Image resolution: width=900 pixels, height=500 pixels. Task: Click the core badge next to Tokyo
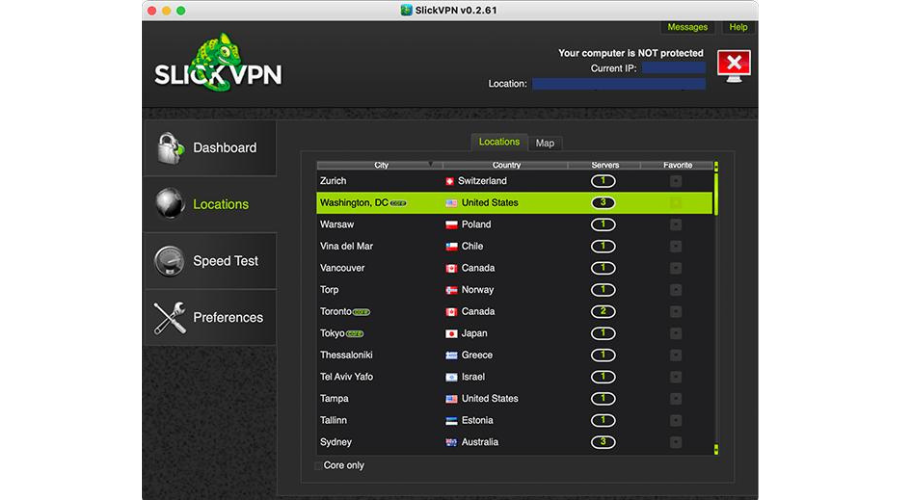(355, 334)
